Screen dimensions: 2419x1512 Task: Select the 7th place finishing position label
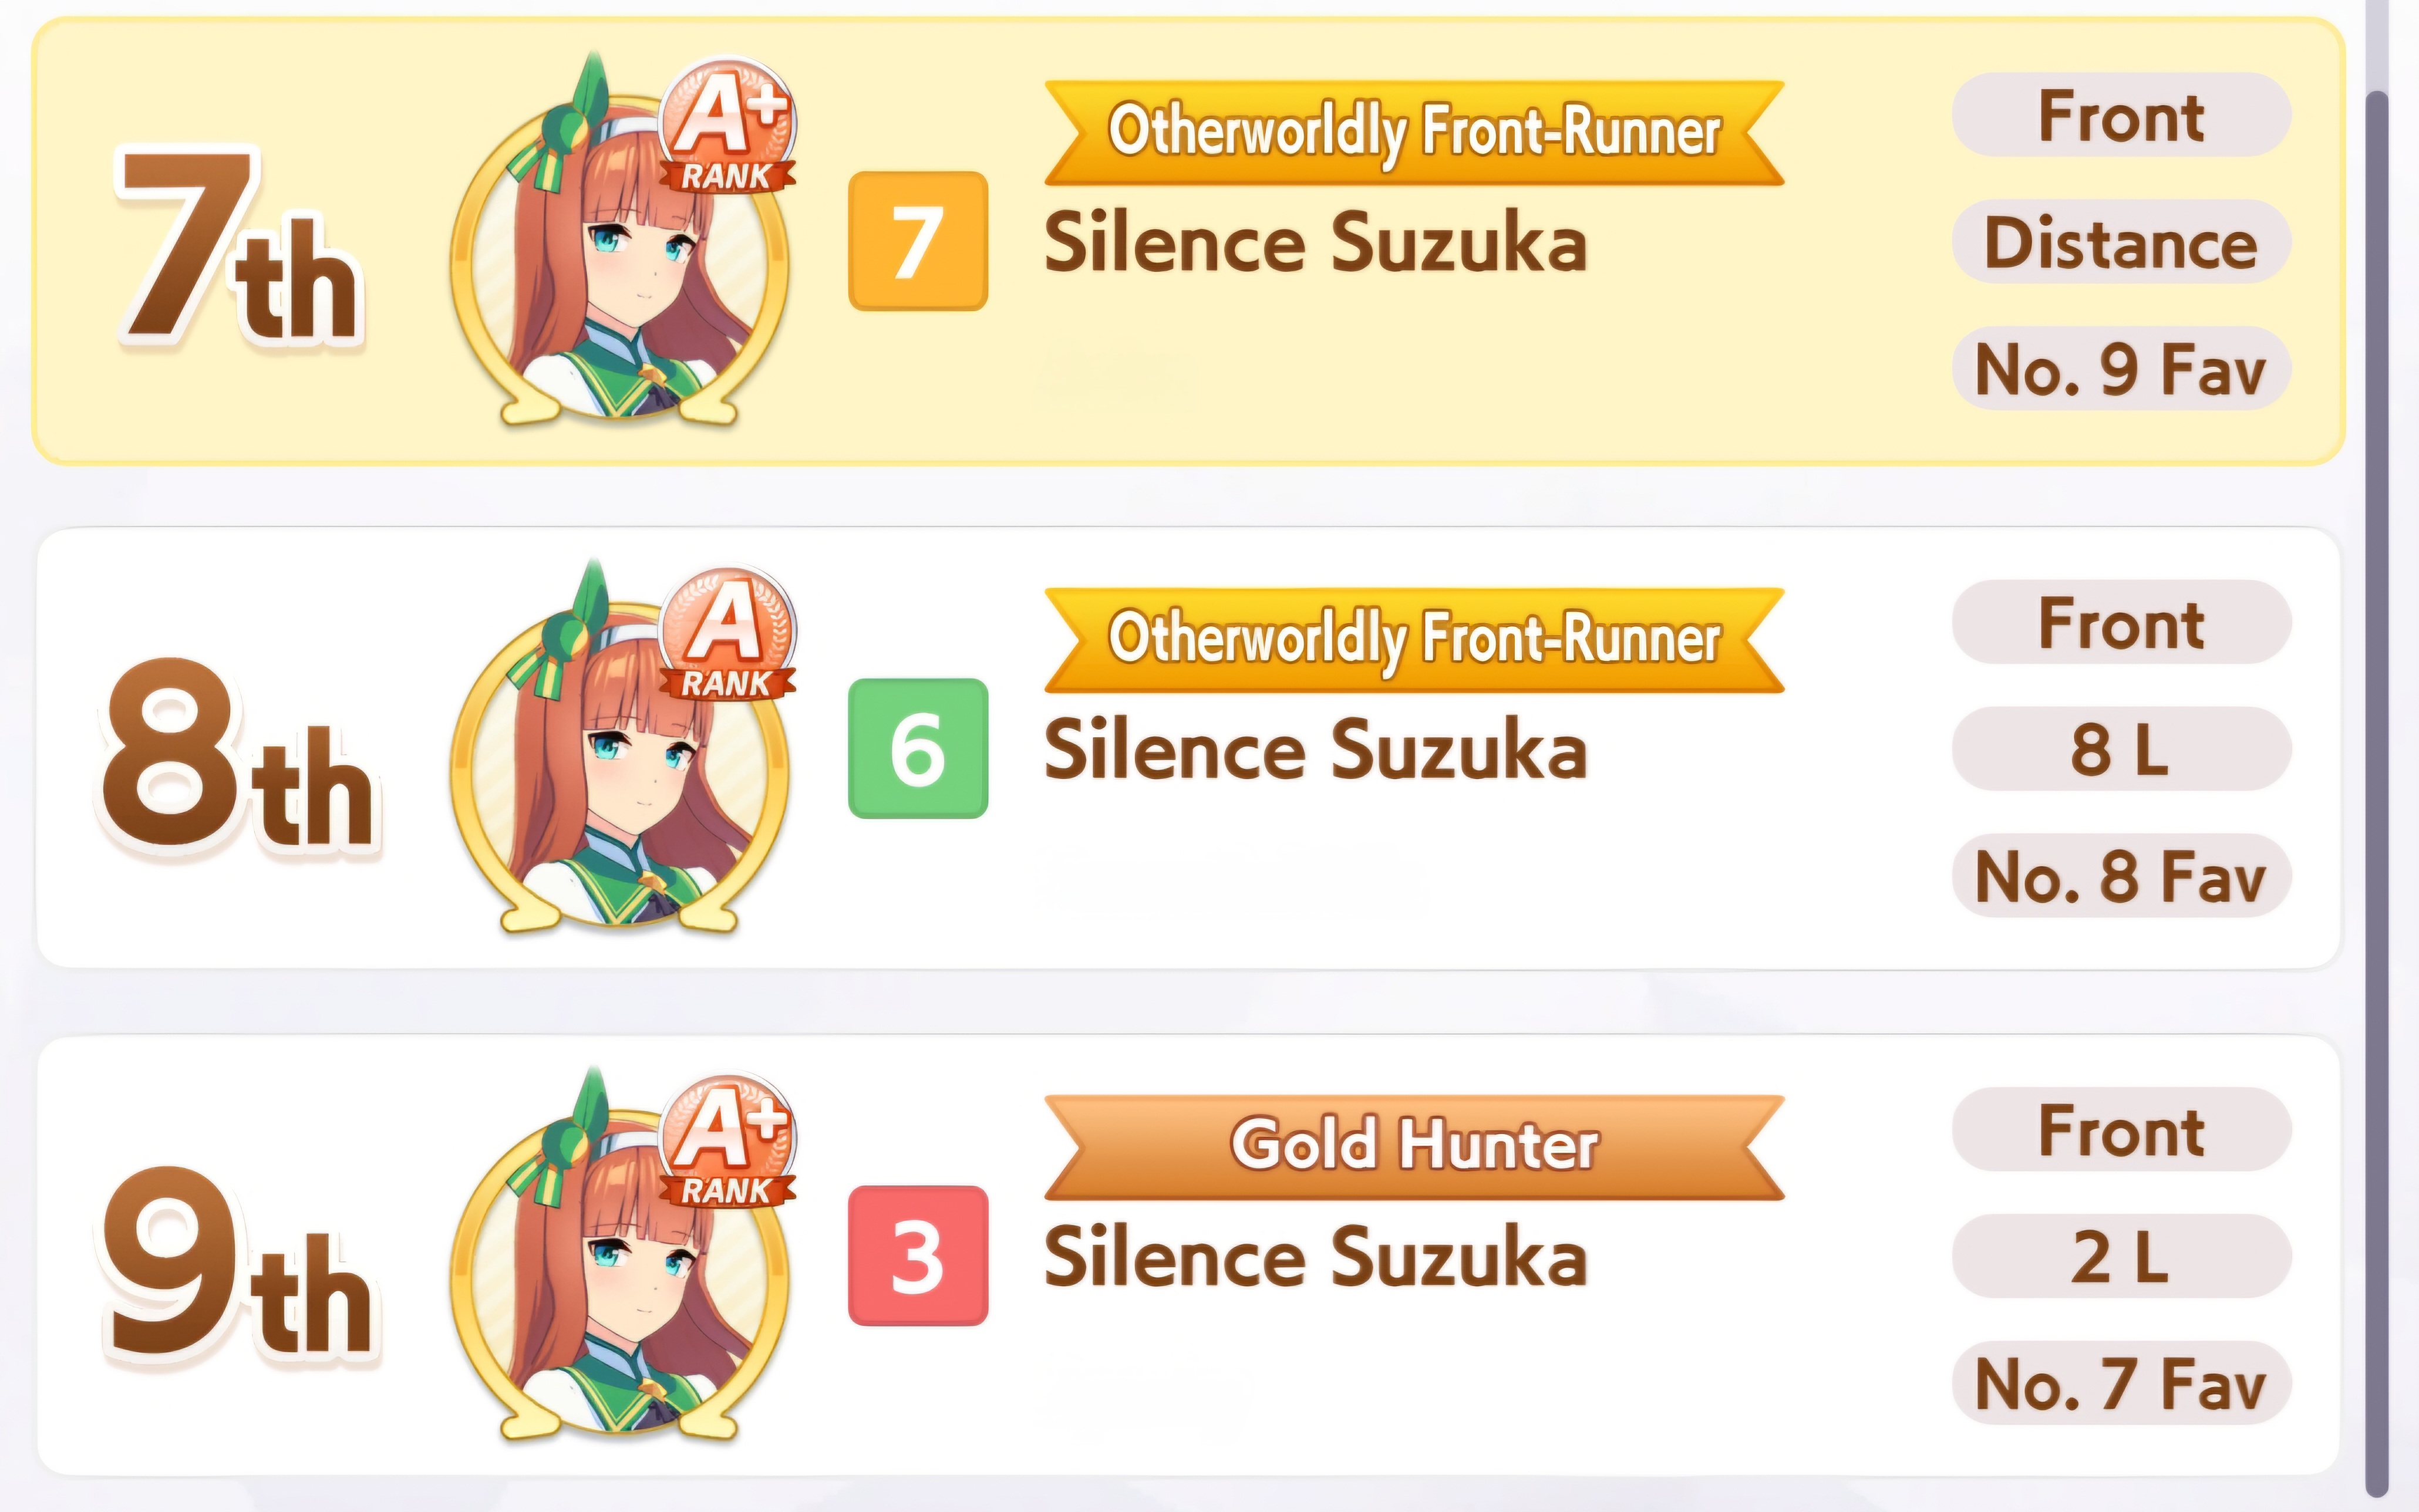pos(240,246)
